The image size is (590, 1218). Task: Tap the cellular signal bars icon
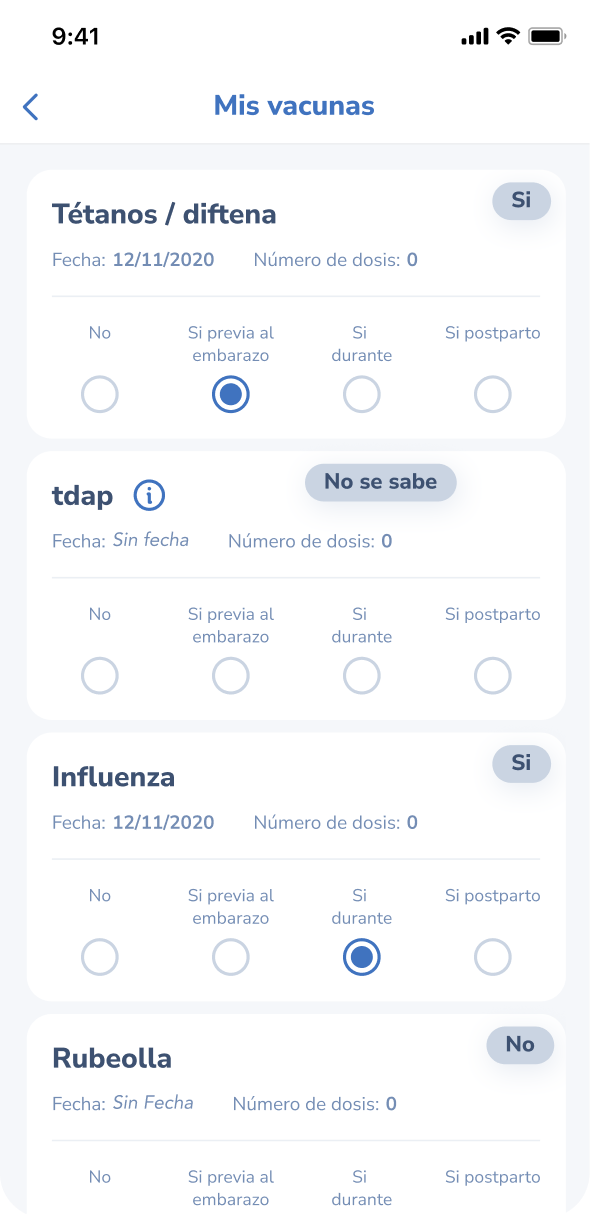coord(472,36)
